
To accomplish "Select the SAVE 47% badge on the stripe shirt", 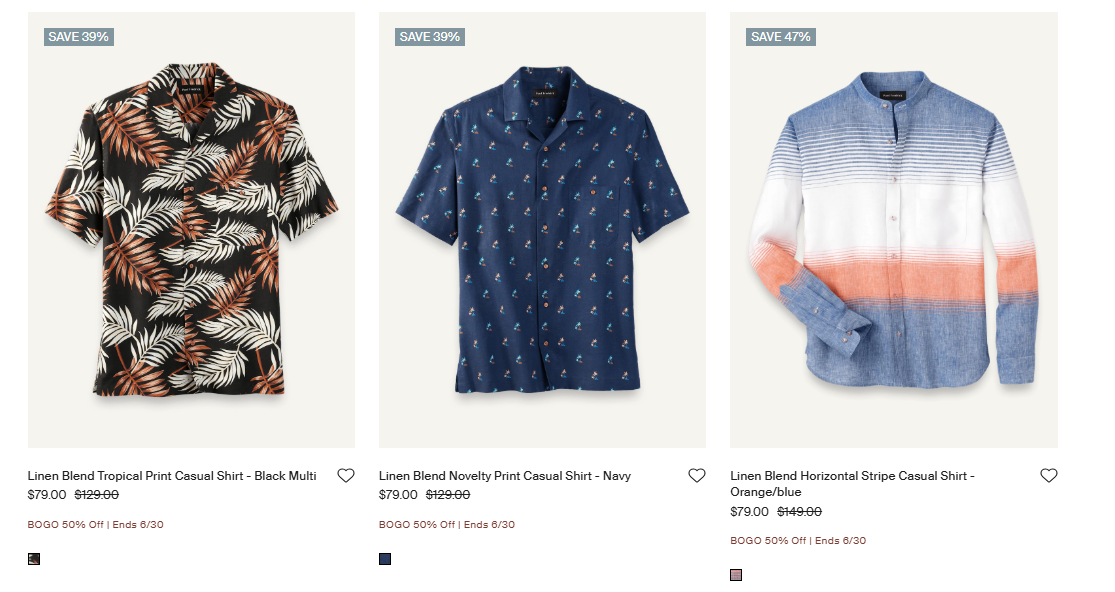I will 780,36.
